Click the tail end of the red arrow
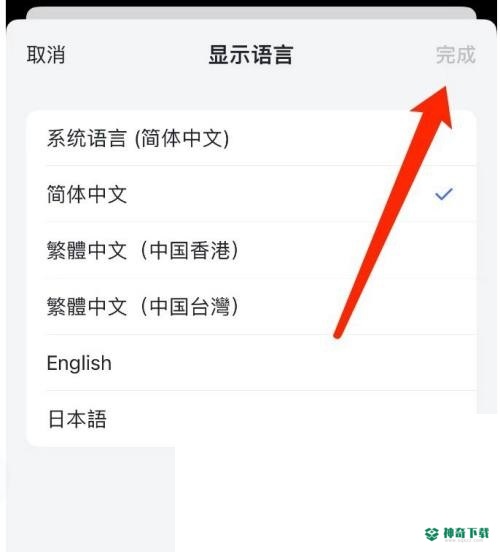Screen dimensions: 500x552 (338, 334)
